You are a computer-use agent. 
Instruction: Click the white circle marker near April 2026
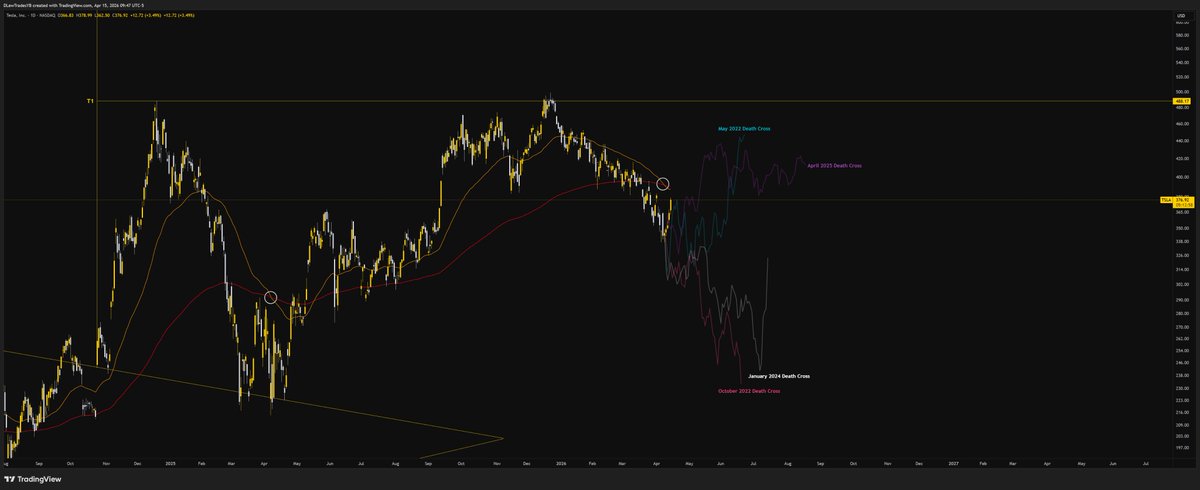pyautogui.click(x=662, y=184)
